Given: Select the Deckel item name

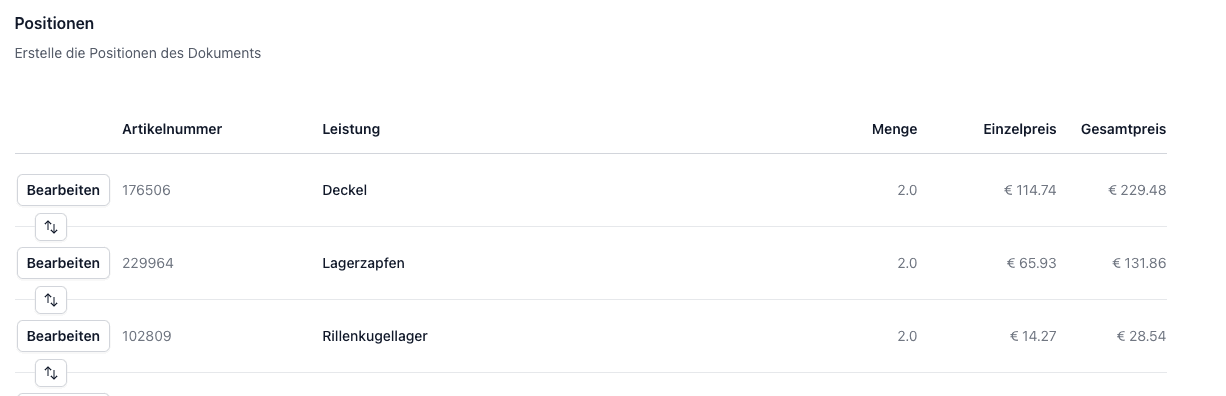Looking at the screenshot, I should [x=345, y=190].
